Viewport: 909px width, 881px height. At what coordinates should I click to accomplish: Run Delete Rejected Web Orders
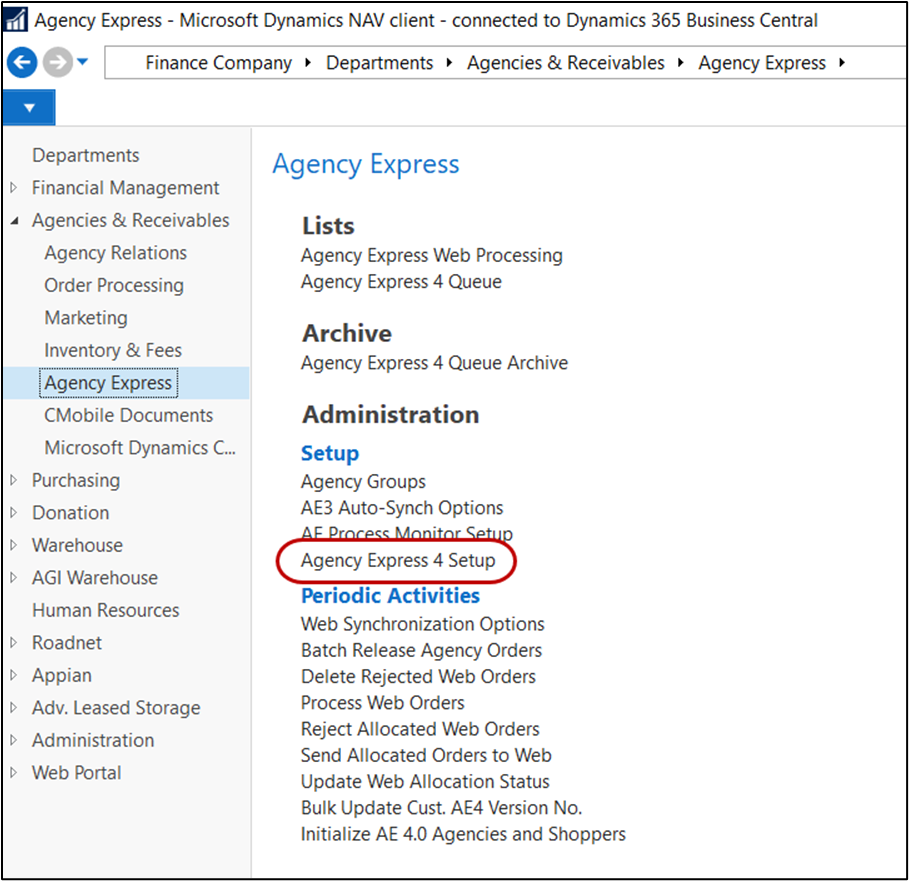click(x=419, y=676)
